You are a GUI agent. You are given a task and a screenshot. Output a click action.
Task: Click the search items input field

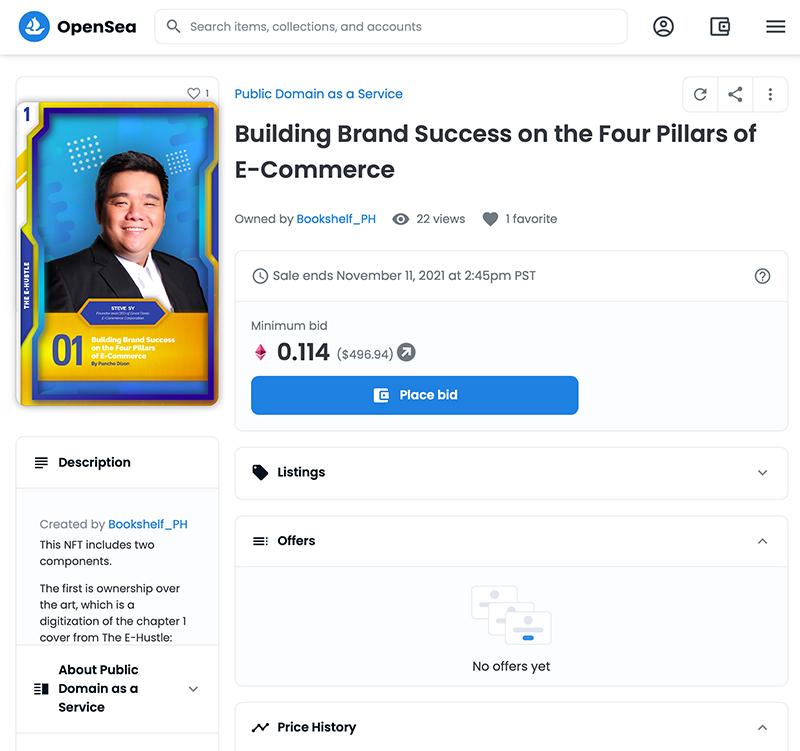point(400,27)
